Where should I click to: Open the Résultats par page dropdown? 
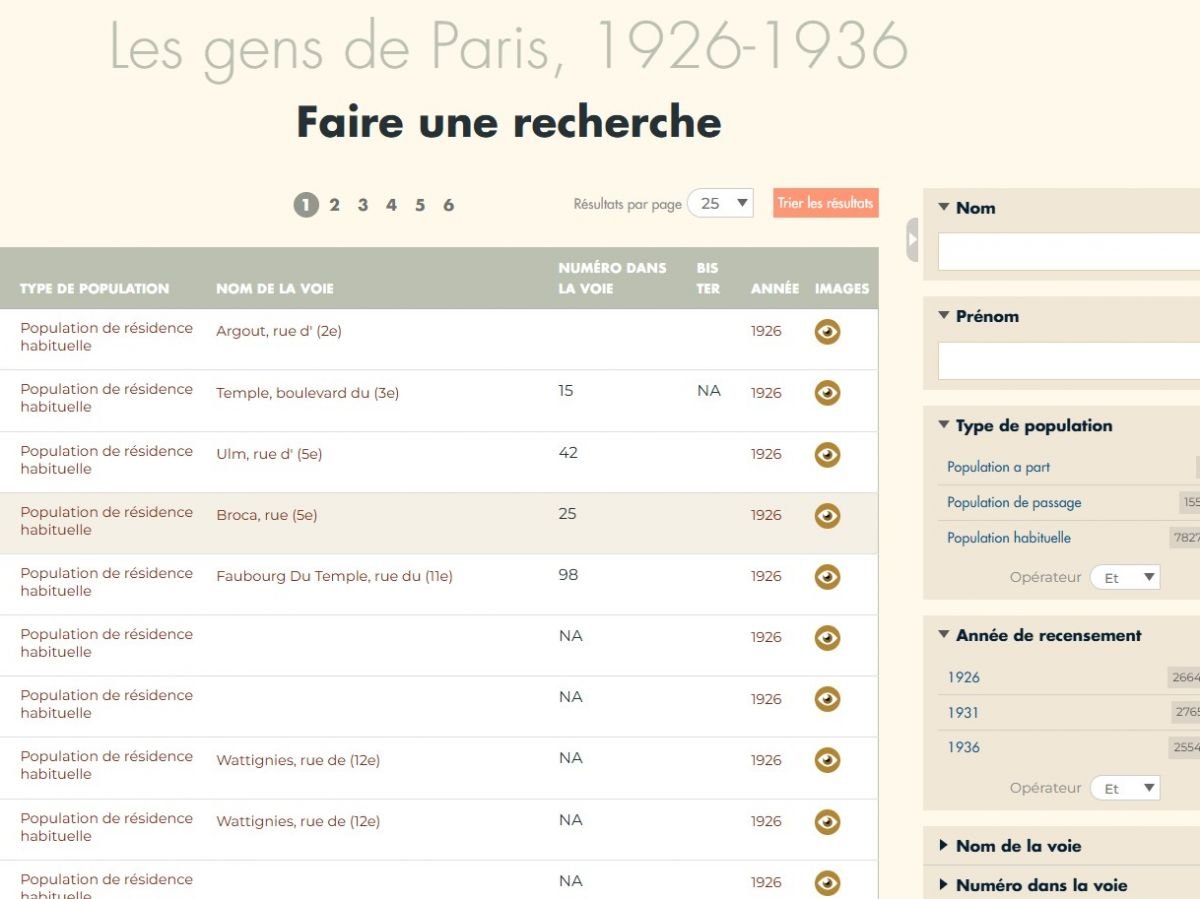click(720, 203)
